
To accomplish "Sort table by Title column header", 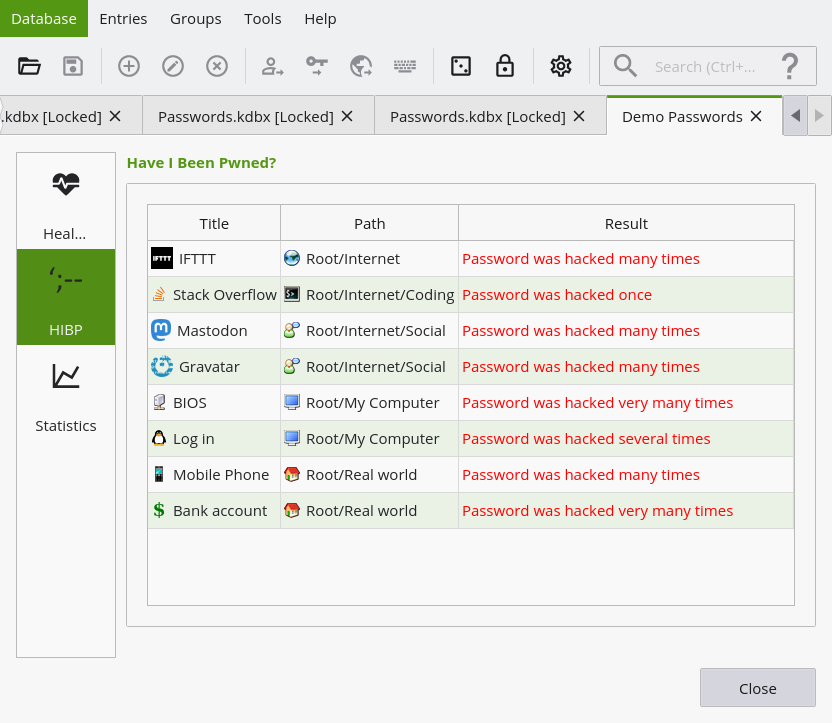I will [214, 223].
